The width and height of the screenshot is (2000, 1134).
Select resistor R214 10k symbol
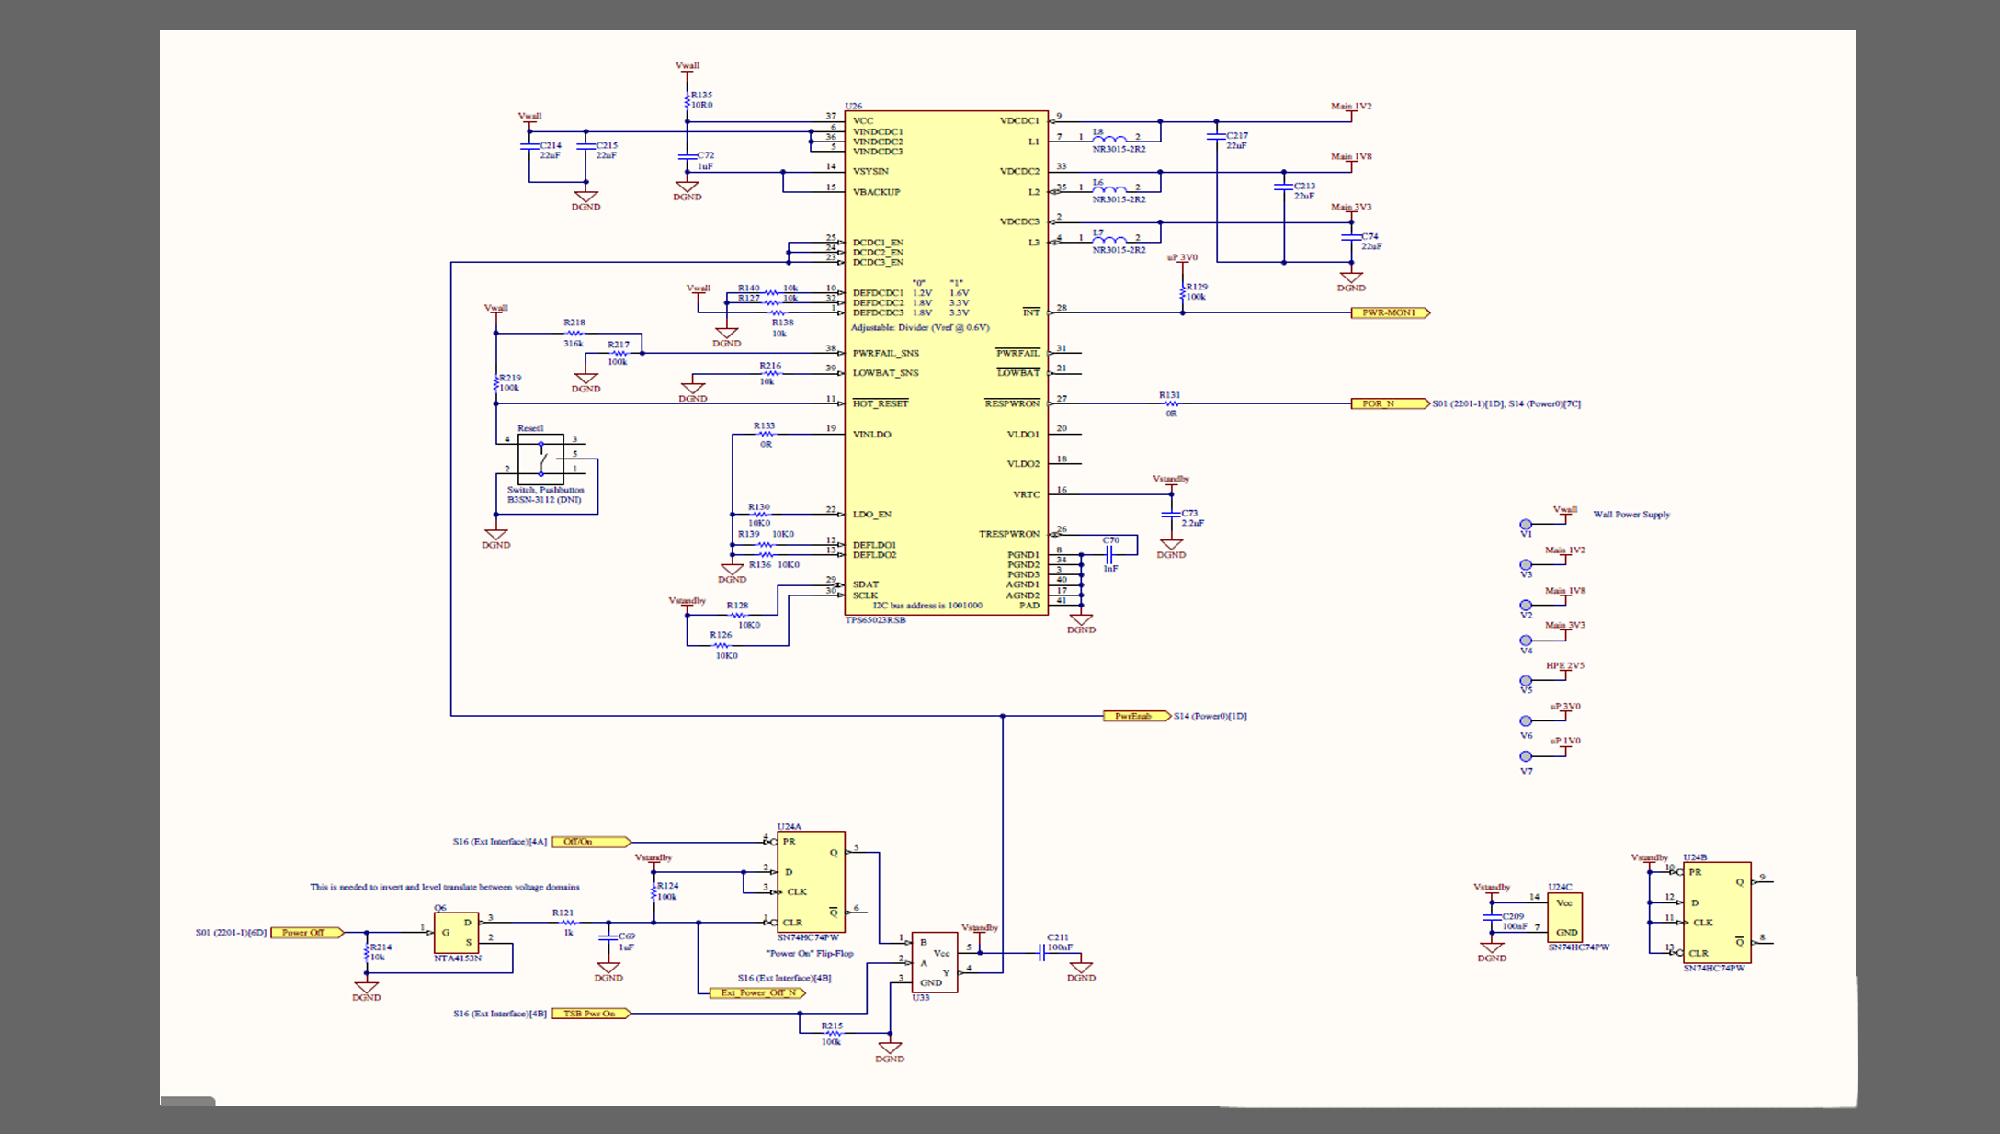[x=367, y=952]
